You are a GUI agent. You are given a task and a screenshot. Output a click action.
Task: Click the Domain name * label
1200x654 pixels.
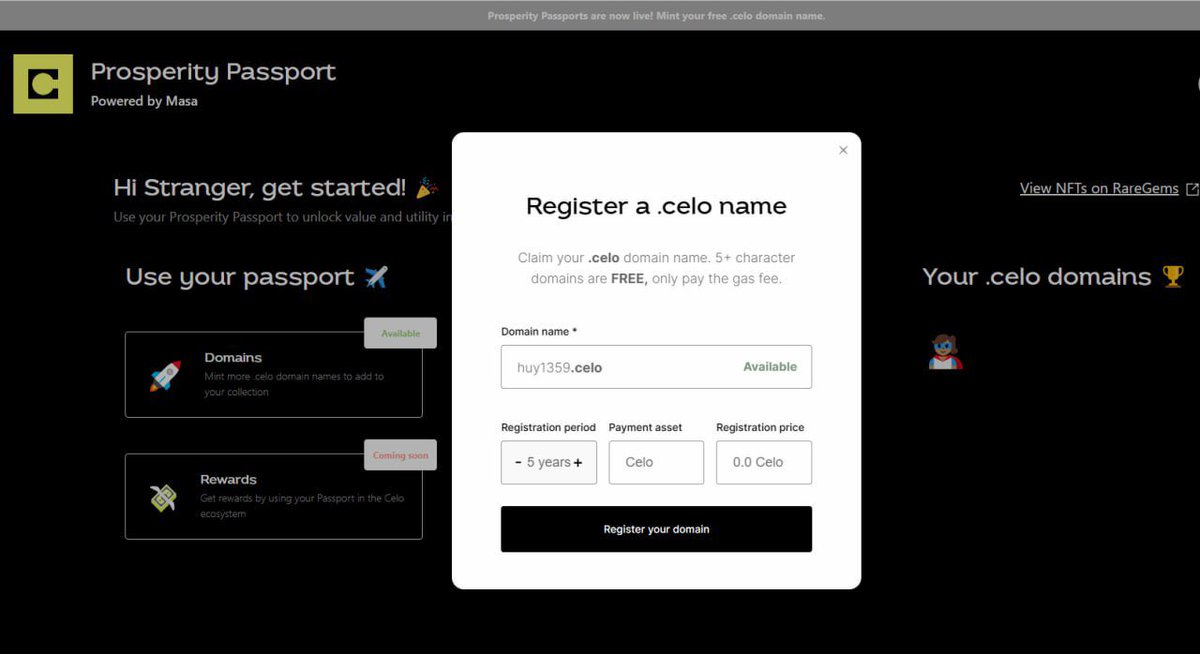pyautogui.click(x=539, y=331)
